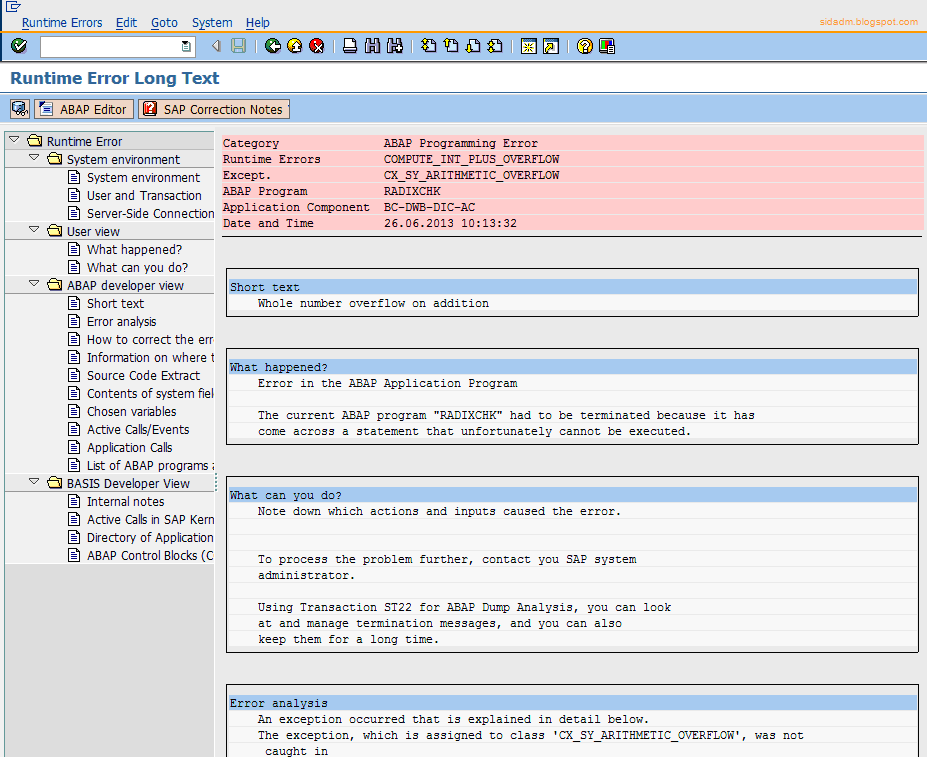Click COMPUTE_INT_PLUS_OVERFLOW runtime error text
The height and width of the screenshot is (757, 927).
[471, 159]
